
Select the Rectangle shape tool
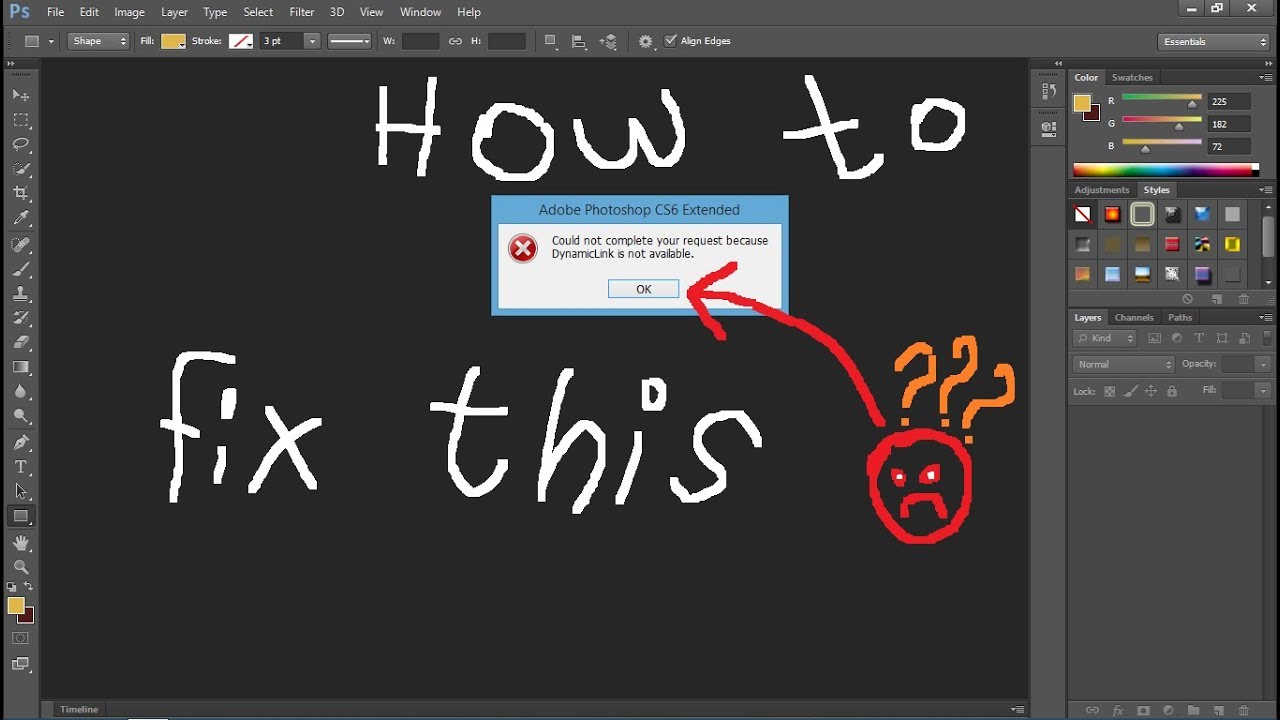(20, 517)
